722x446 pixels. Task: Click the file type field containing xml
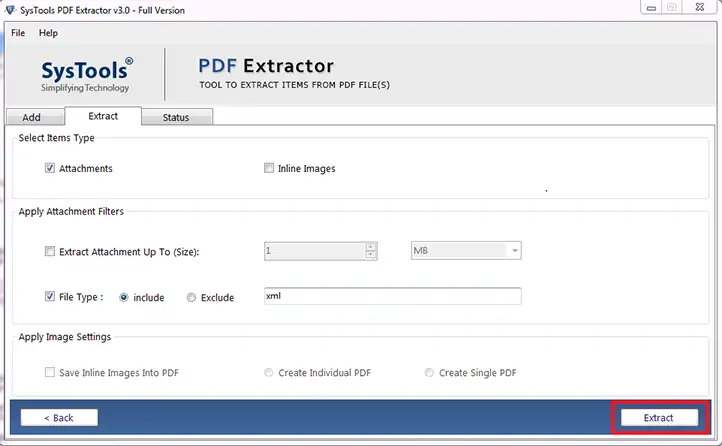click(393, 296)
